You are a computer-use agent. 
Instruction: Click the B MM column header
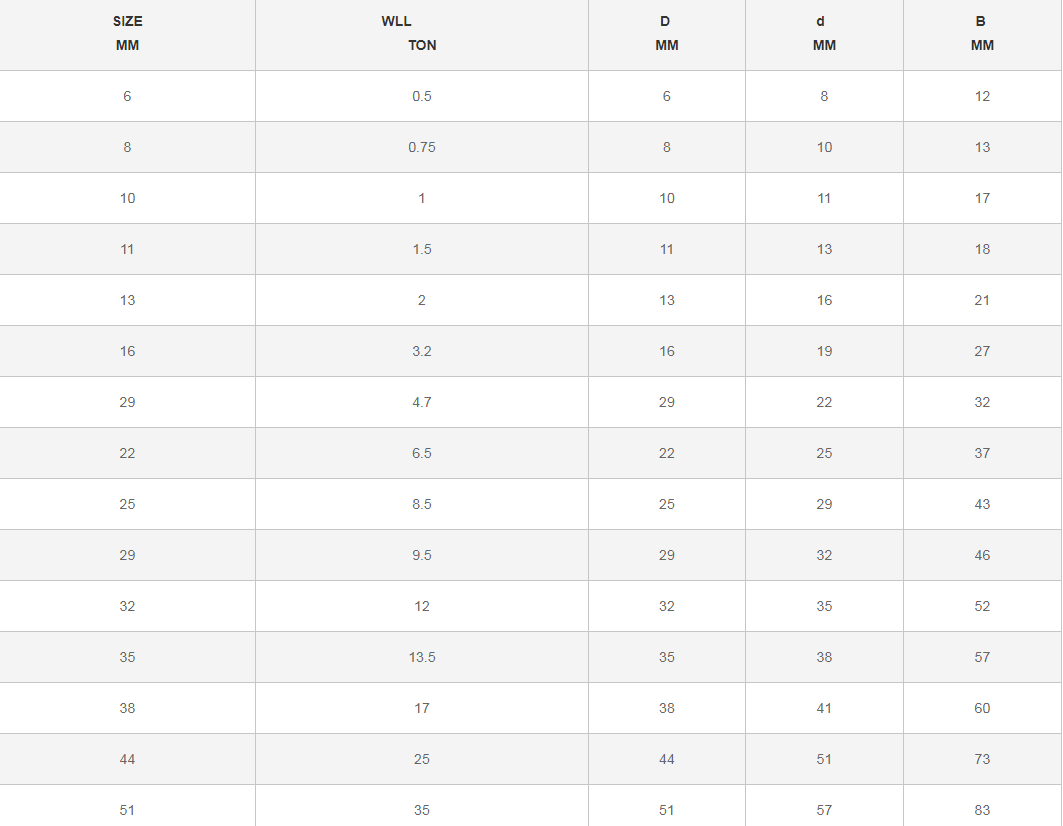[x=982, y=33]
